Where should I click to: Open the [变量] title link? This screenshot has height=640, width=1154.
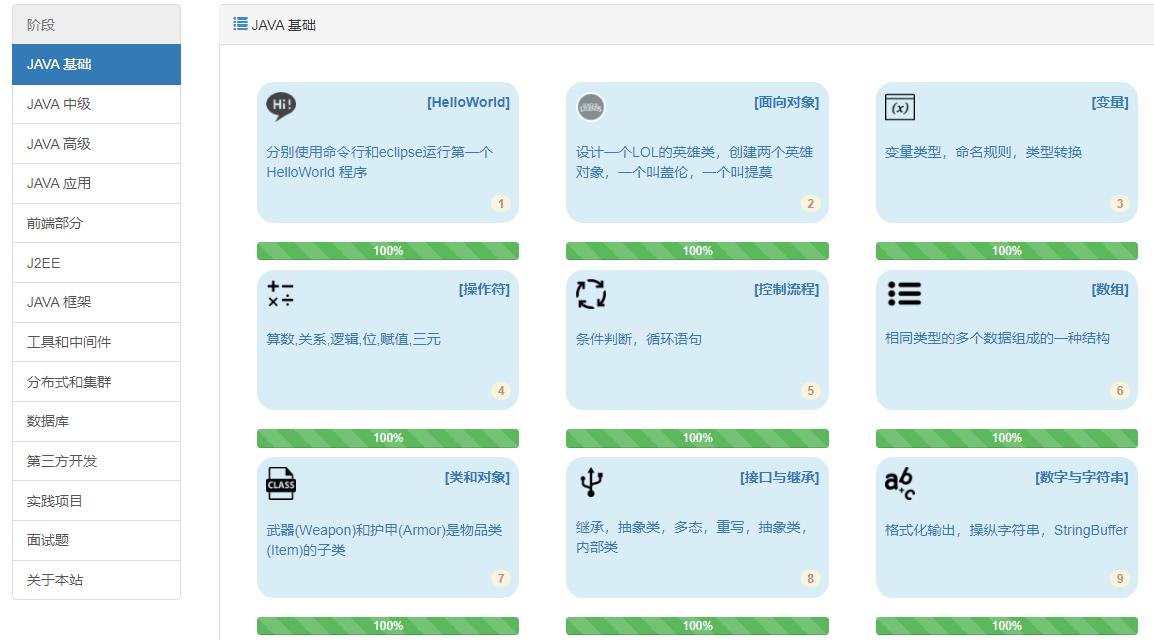click(1110, 102)
